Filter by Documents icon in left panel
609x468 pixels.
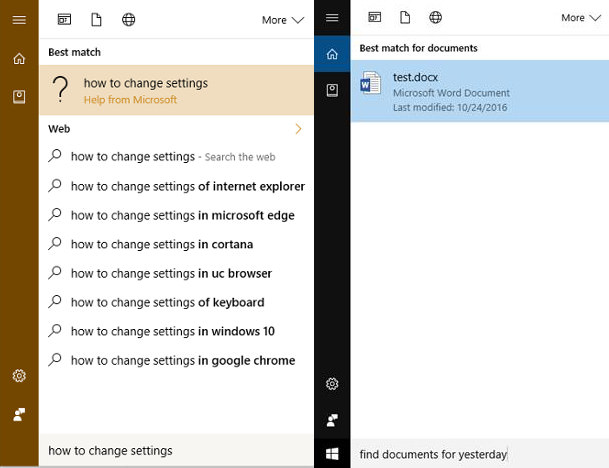(x=96, y=19)
